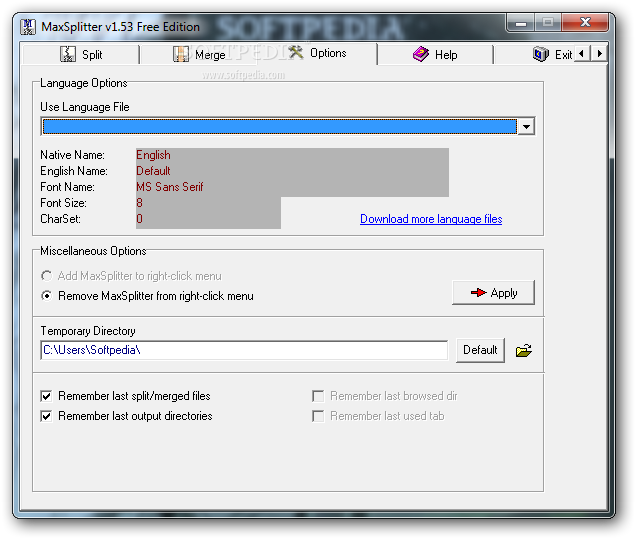Image resolution: width=636 pixels, height=539 pixels.
Task: Click the Merge tab icon
Action: pyautogui.click(x=181, y=54)
